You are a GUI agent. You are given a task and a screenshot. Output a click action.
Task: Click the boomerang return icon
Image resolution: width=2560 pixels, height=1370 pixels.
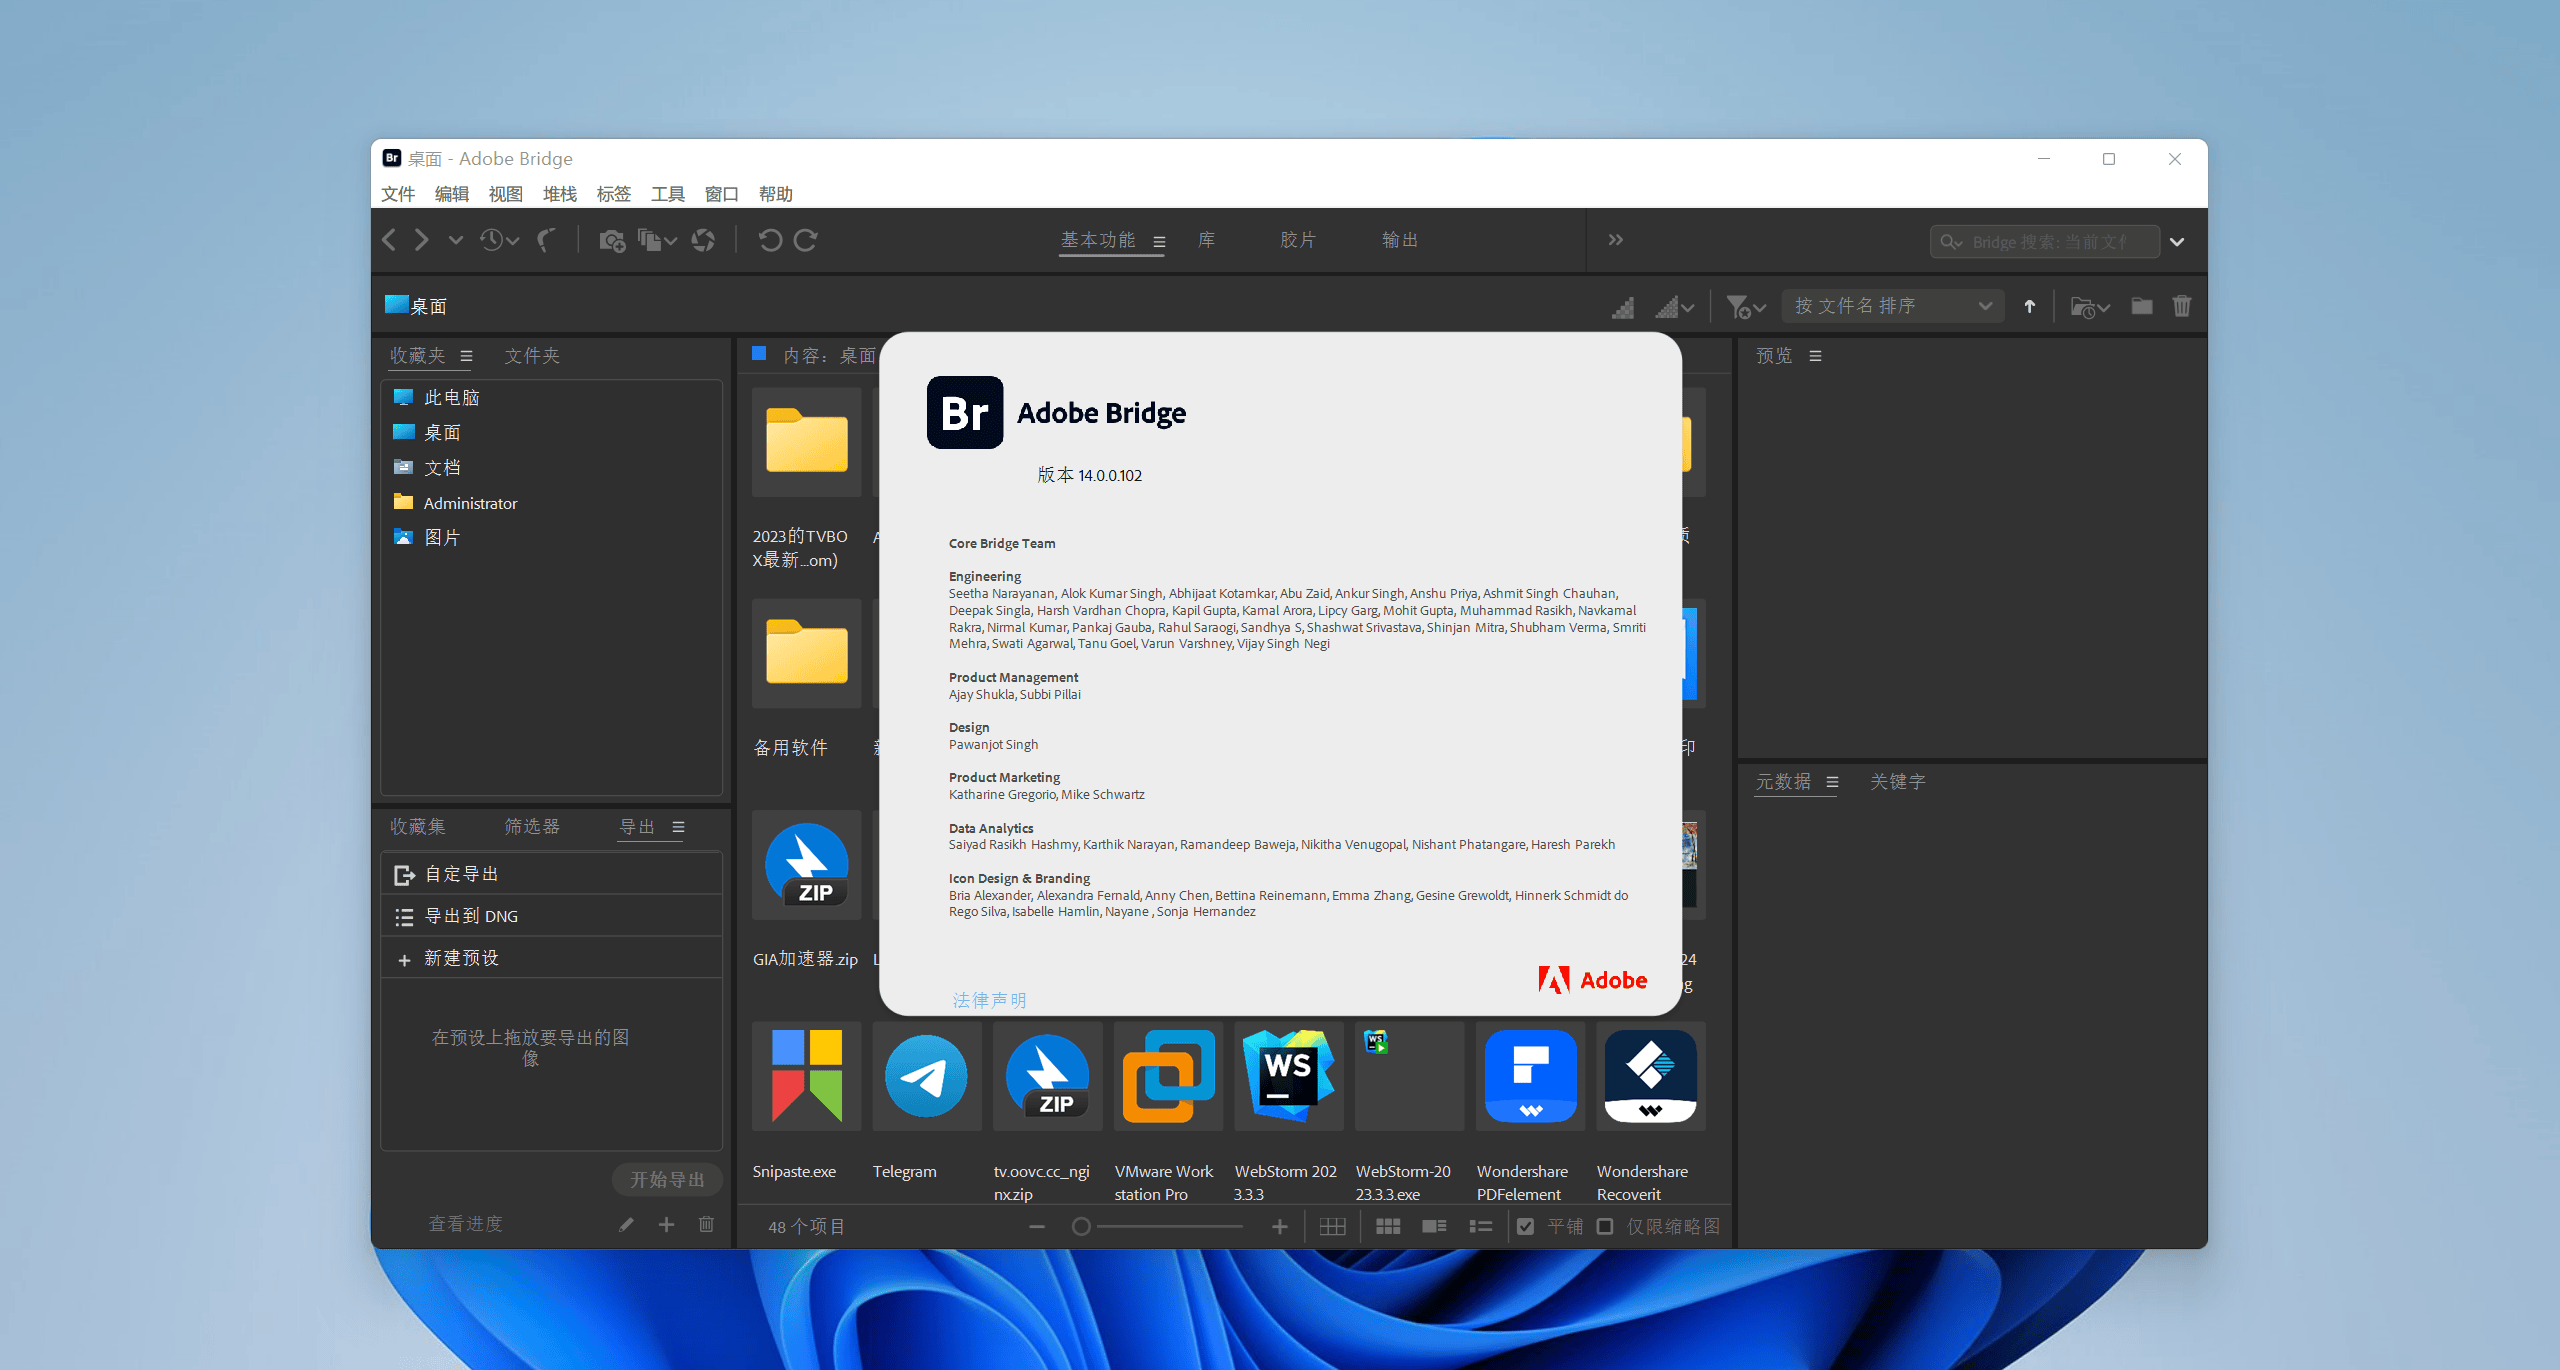pyautogui.click(x=547, y=240)
